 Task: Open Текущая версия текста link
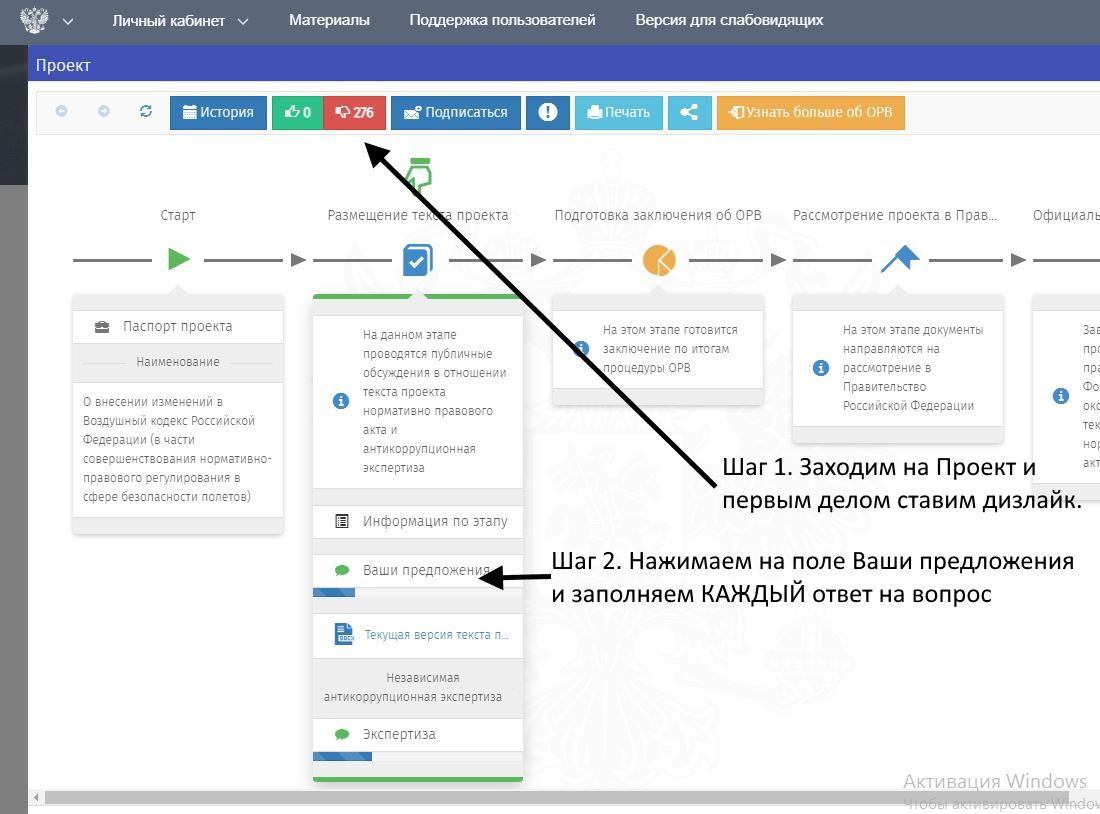pyautogui.click(x=436, y=634)
